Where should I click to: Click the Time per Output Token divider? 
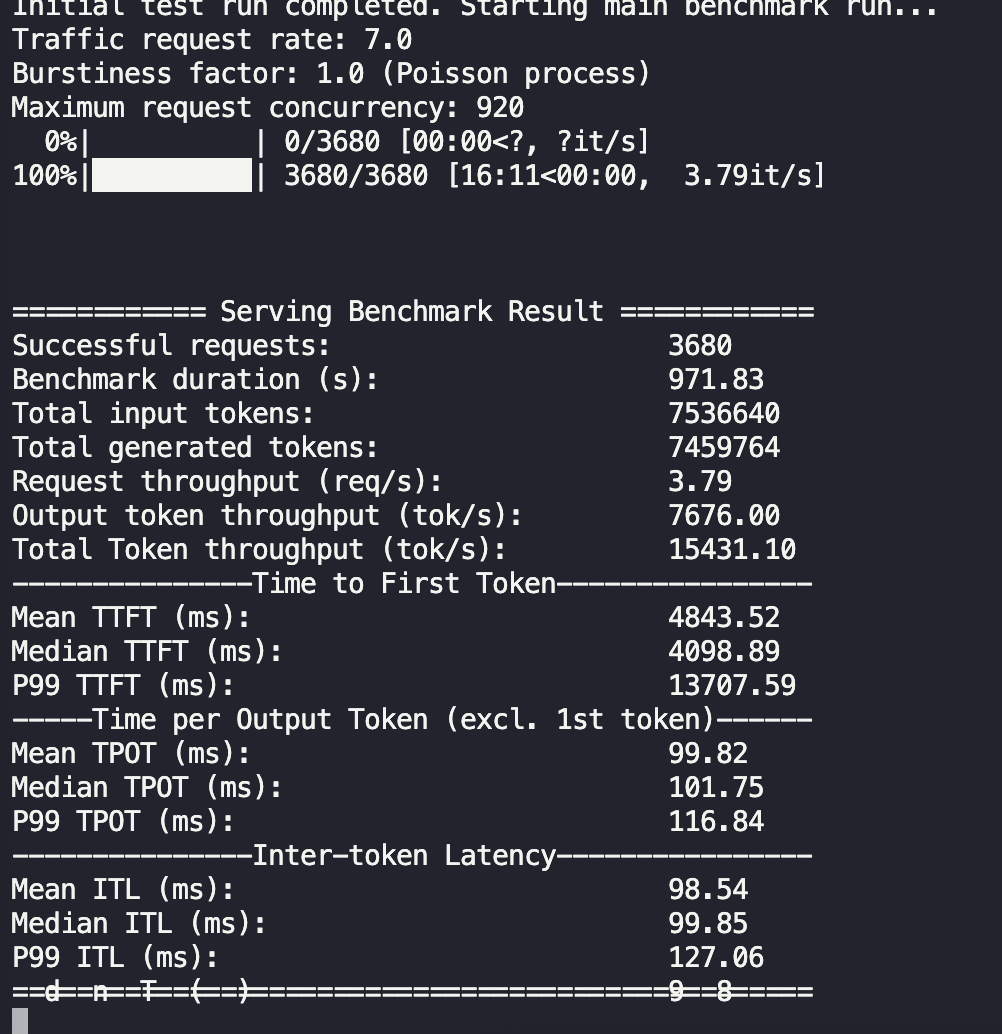[412, 720]
